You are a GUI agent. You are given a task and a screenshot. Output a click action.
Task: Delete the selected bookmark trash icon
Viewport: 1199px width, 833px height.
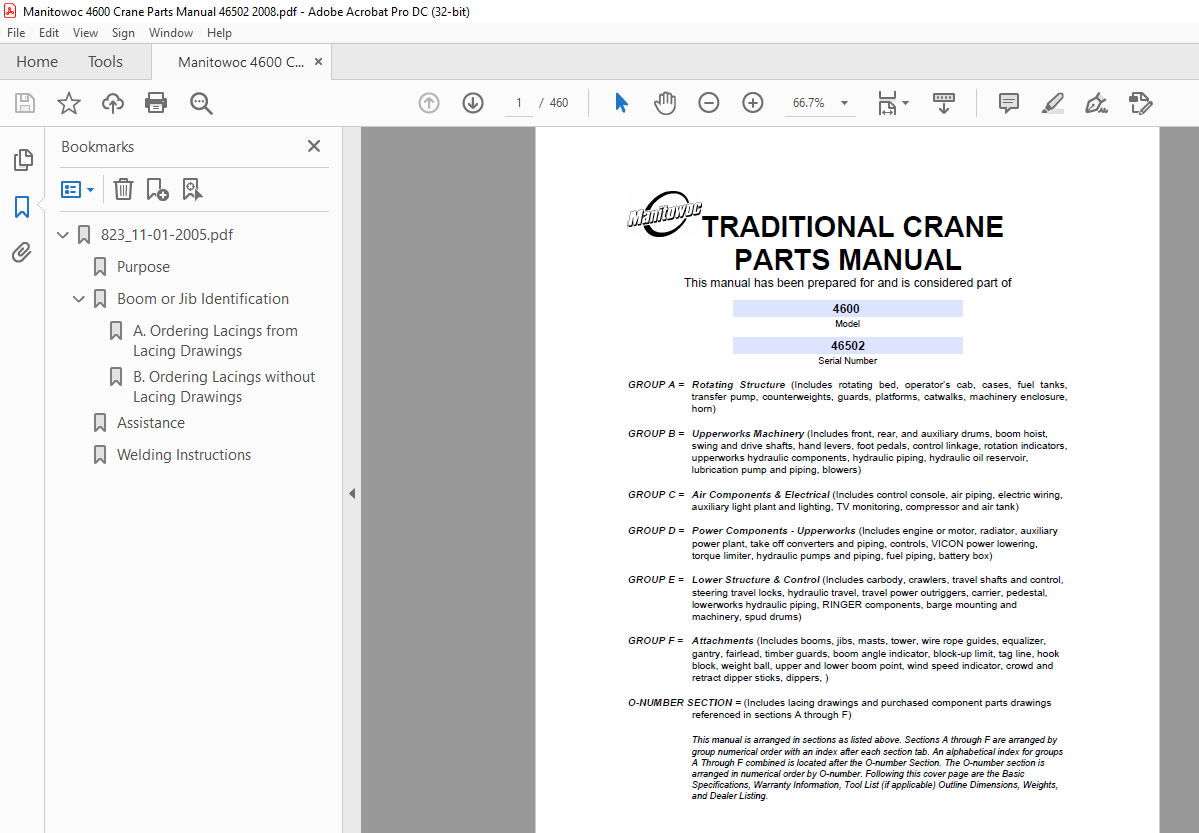[x=123, y=189]
